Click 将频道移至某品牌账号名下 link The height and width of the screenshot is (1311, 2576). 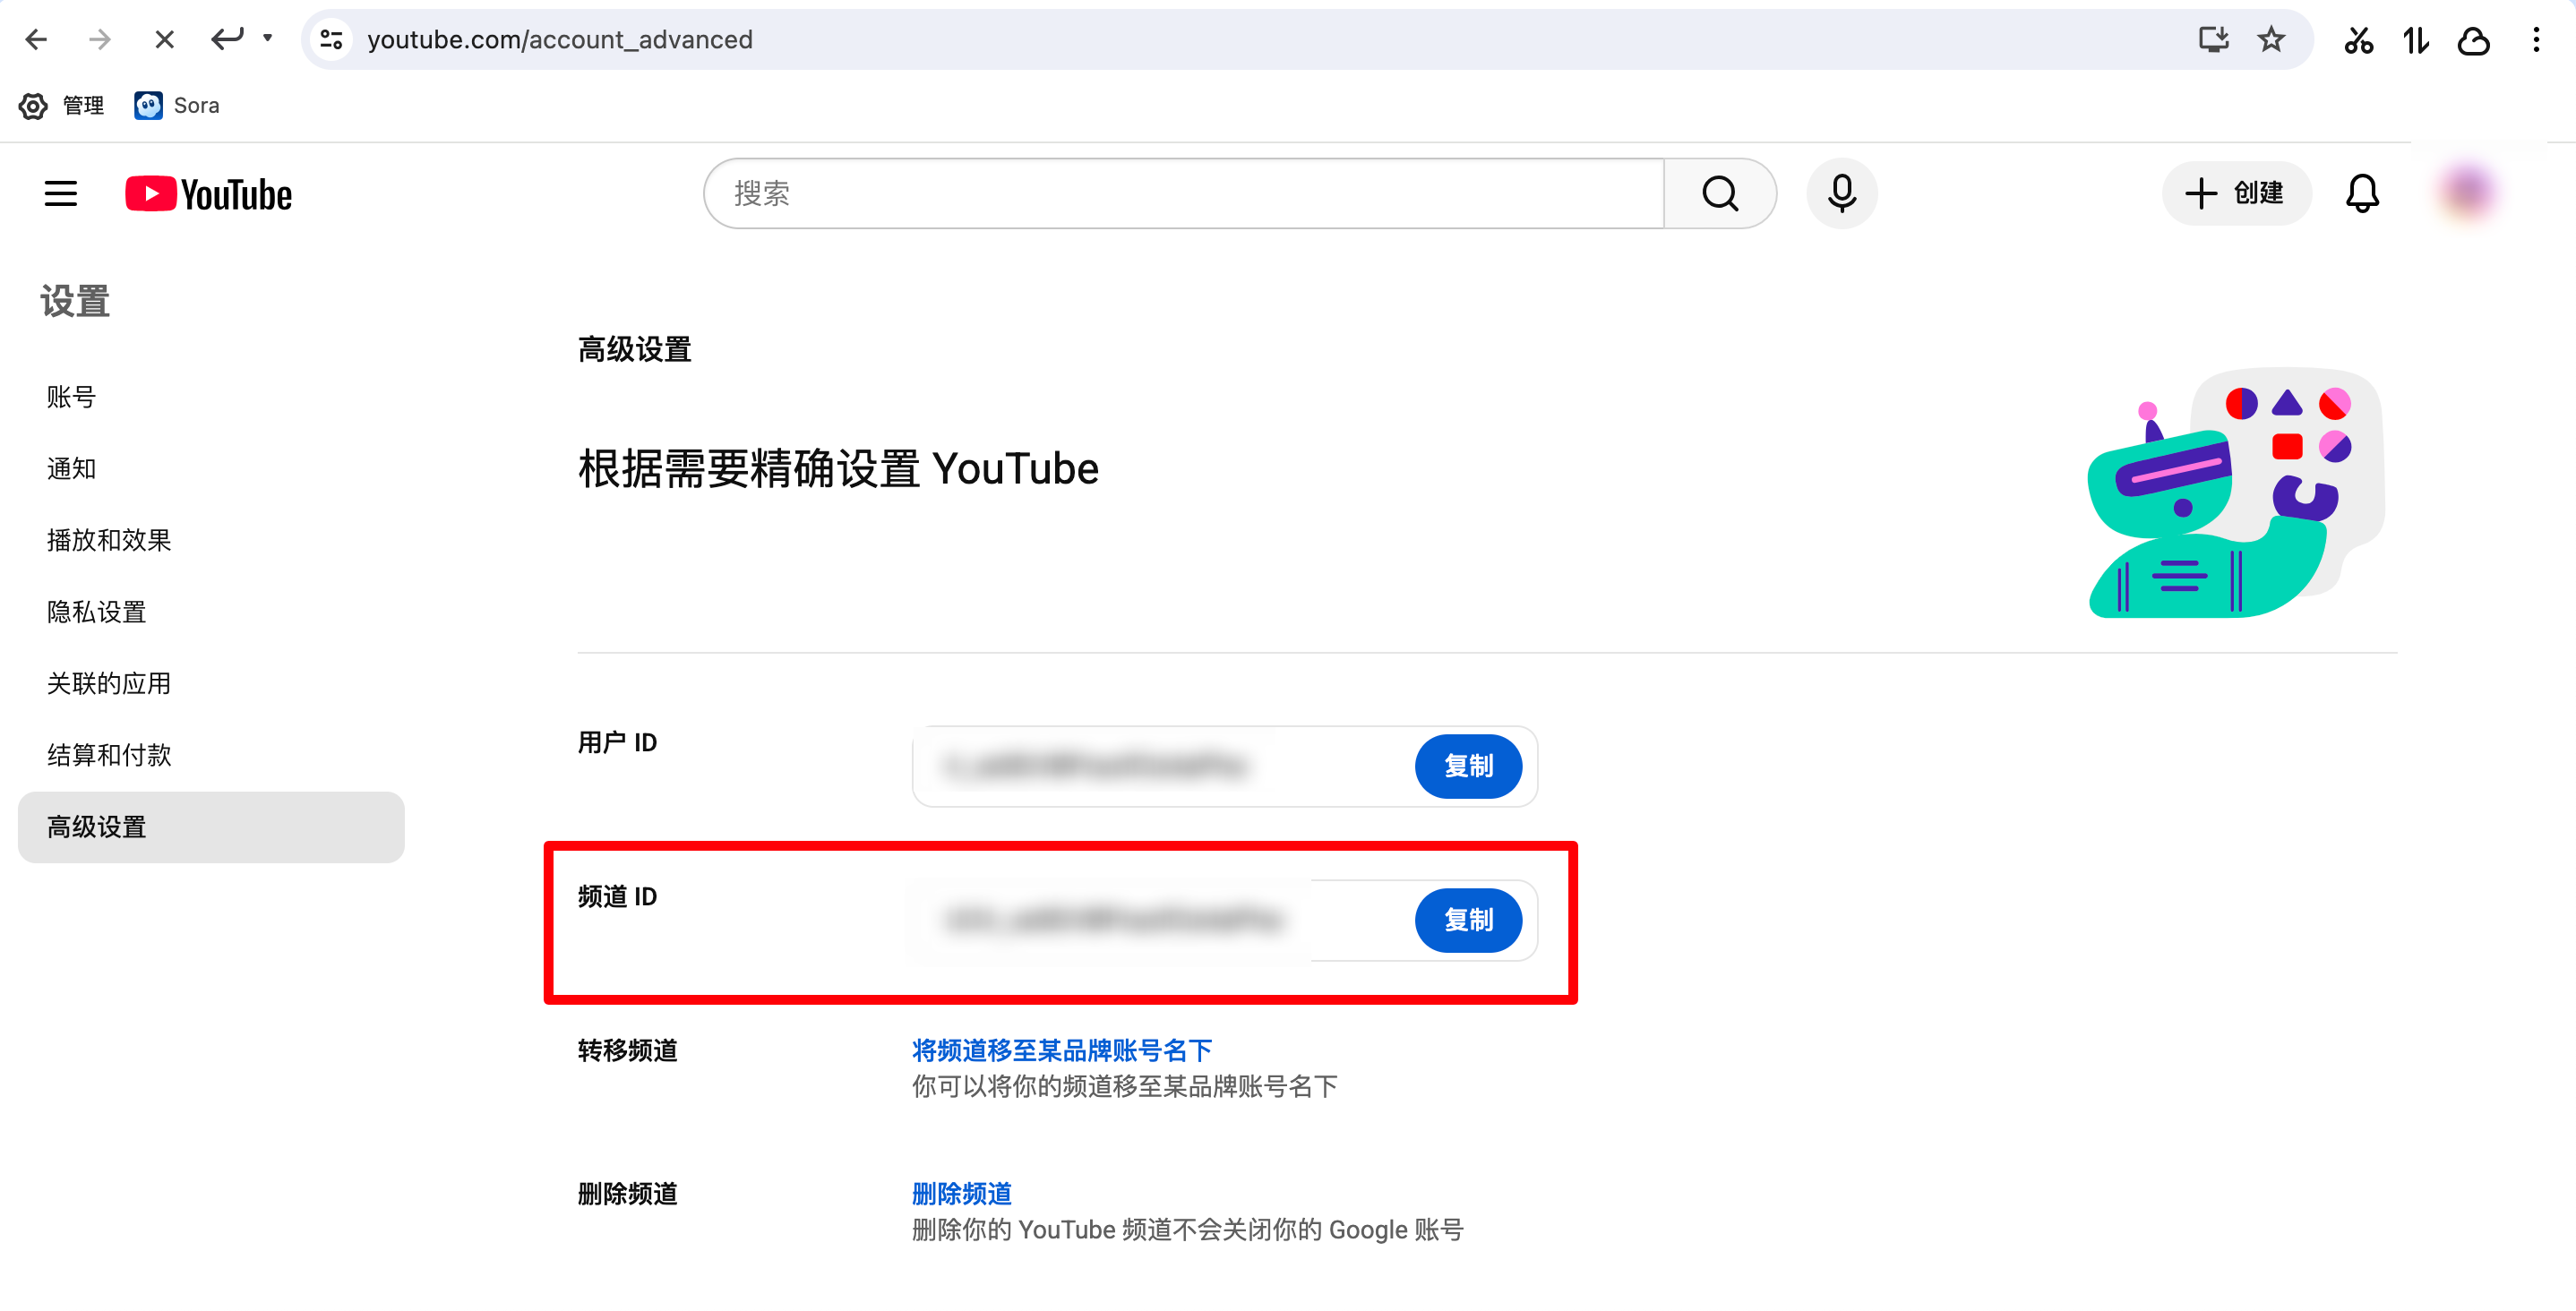click(1061, 1050)
